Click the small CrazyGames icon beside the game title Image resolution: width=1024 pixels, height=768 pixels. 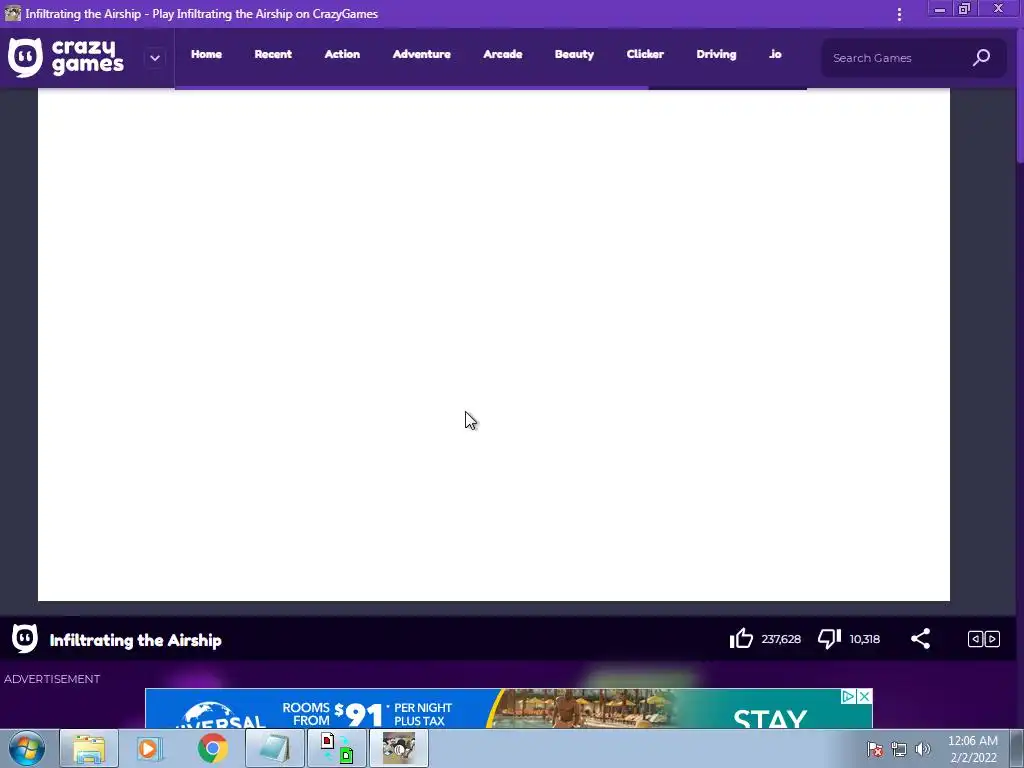point(25,638)
